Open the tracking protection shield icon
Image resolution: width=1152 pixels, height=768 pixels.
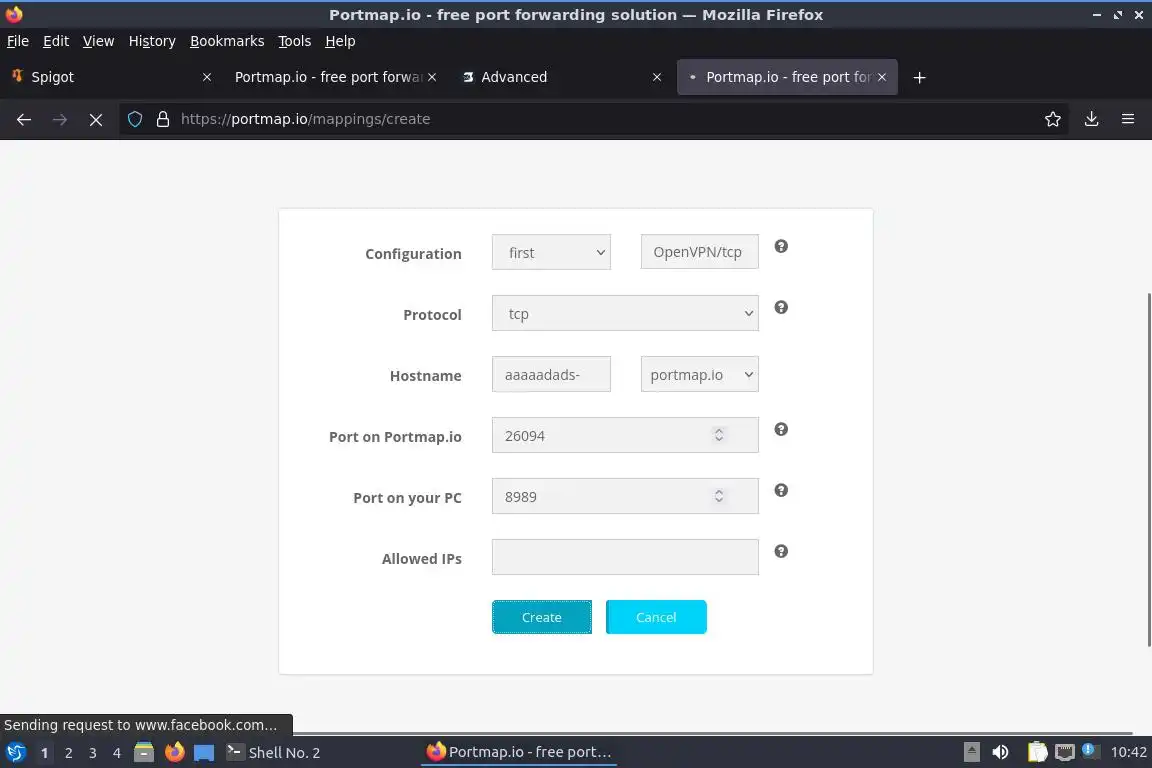(134, 119)
